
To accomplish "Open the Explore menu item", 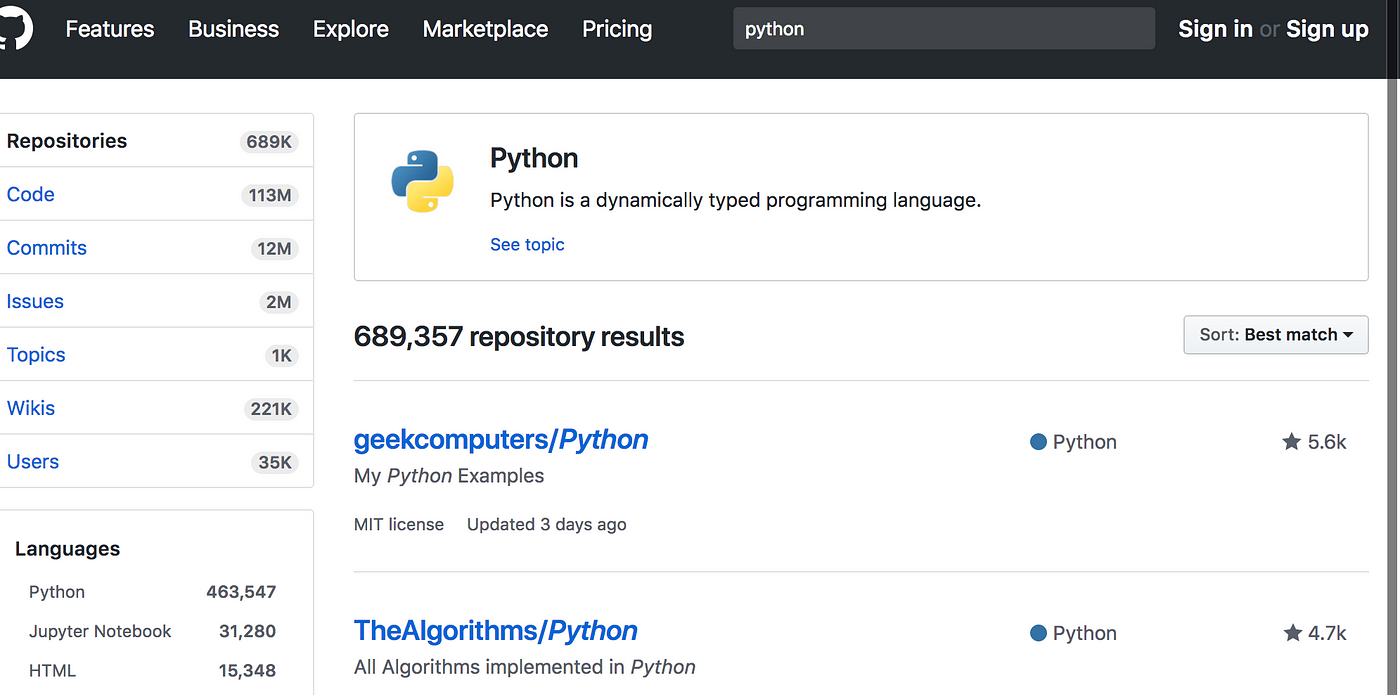I will (351, 29).
